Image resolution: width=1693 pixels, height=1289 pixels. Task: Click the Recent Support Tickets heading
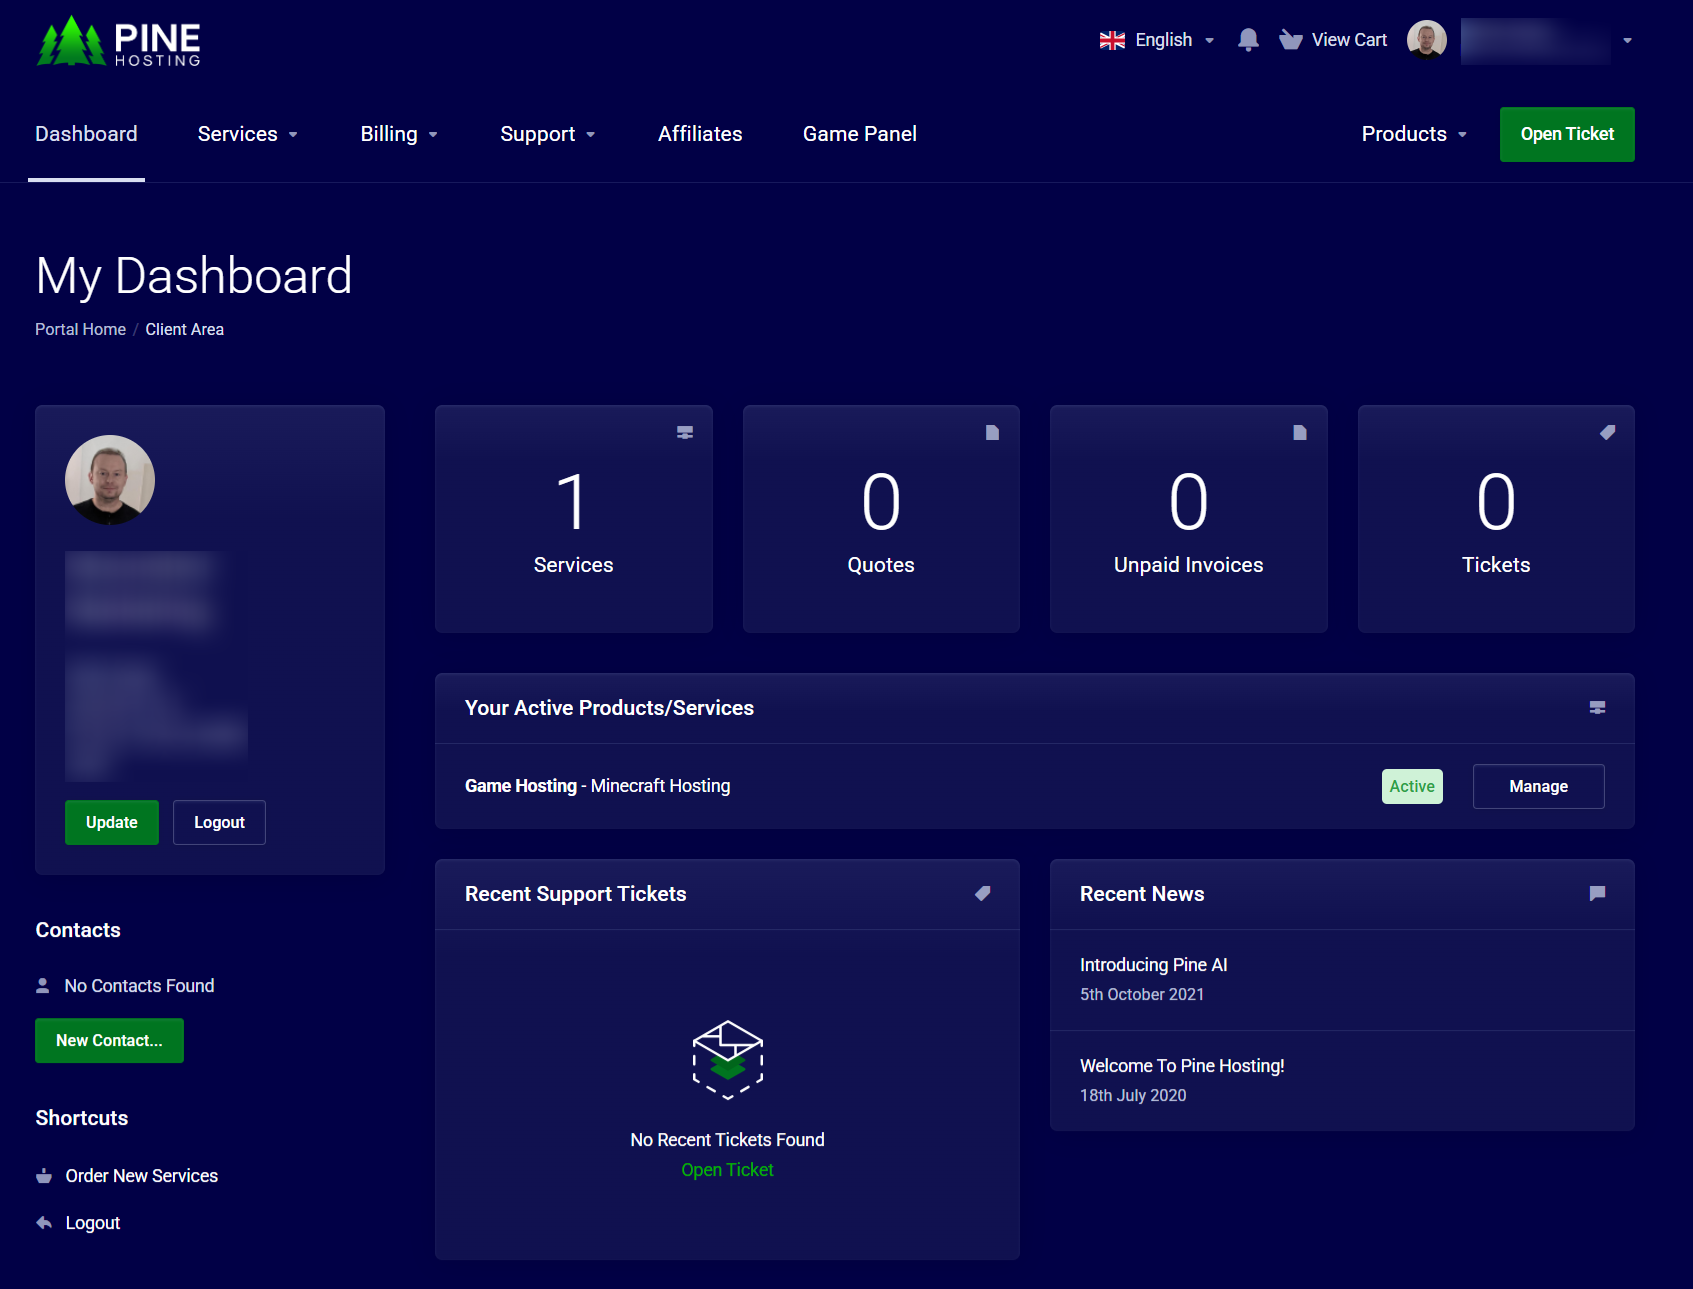pyautogui.click(x=576, y=894)
